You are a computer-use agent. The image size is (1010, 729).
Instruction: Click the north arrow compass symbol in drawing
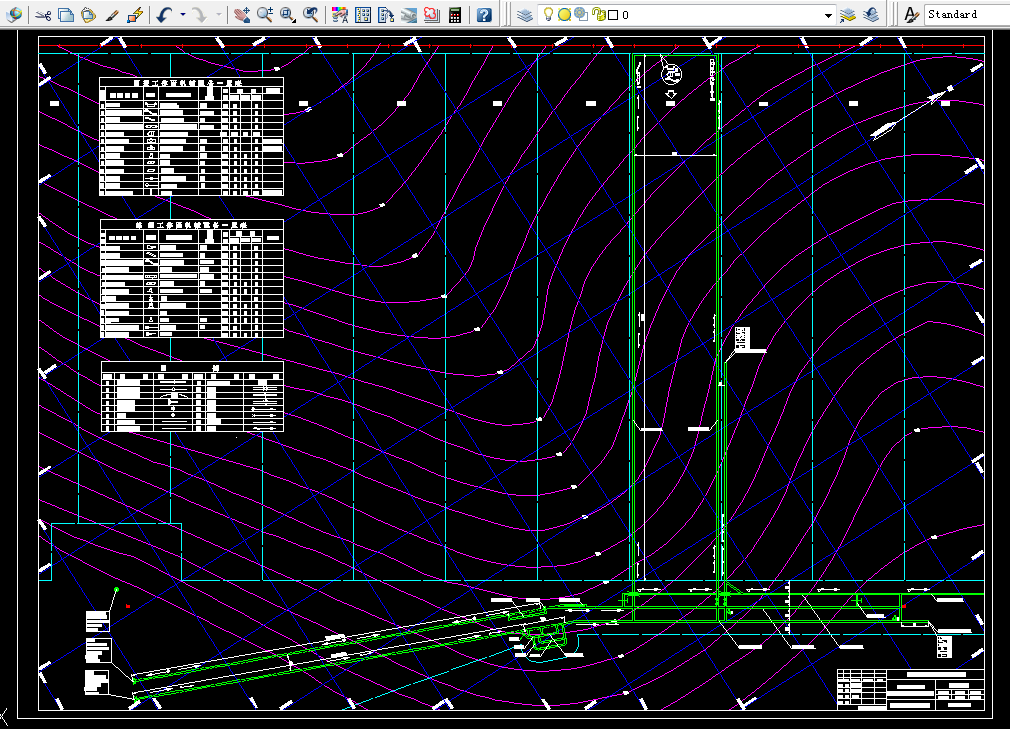point(912,111)
